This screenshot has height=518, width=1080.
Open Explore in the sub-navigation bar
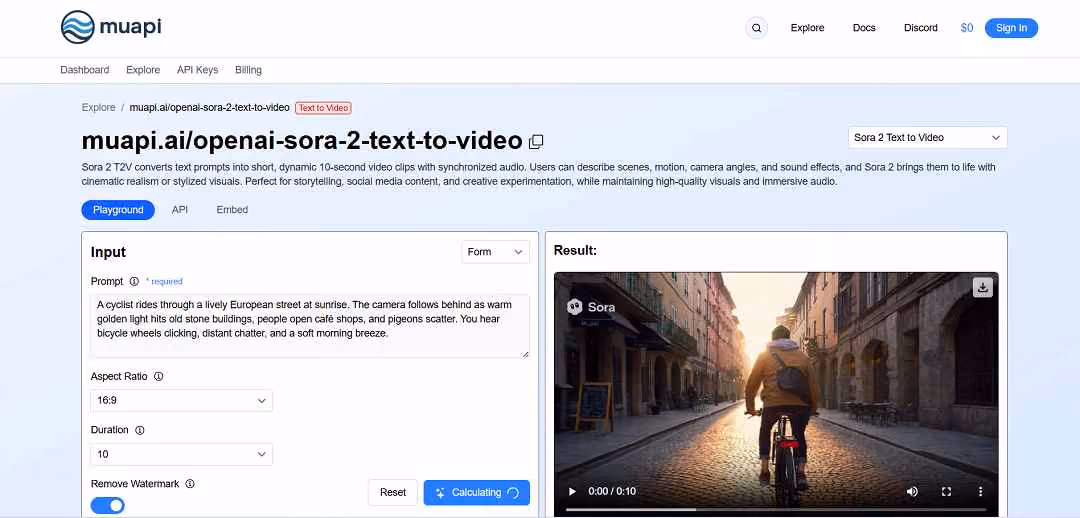point(143,70)
